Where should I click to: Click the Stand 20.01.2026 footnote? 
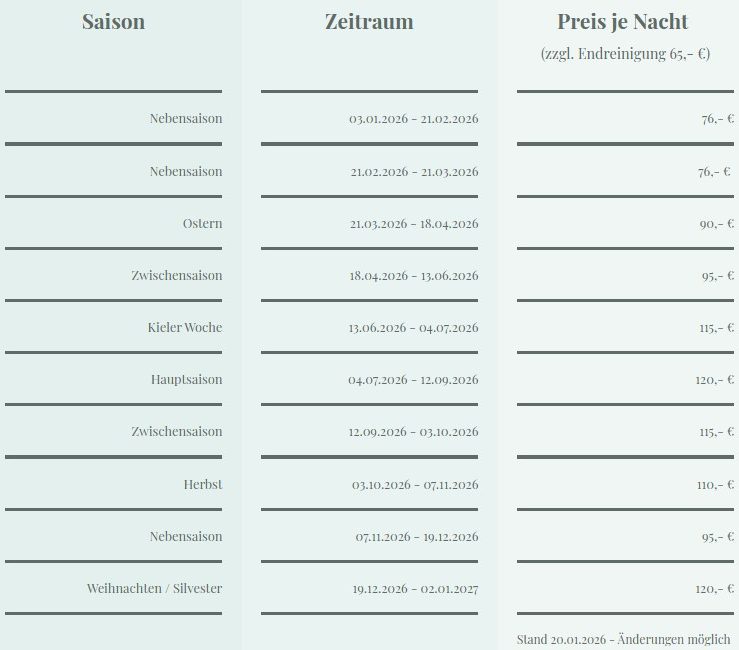(x=623, y=638)
